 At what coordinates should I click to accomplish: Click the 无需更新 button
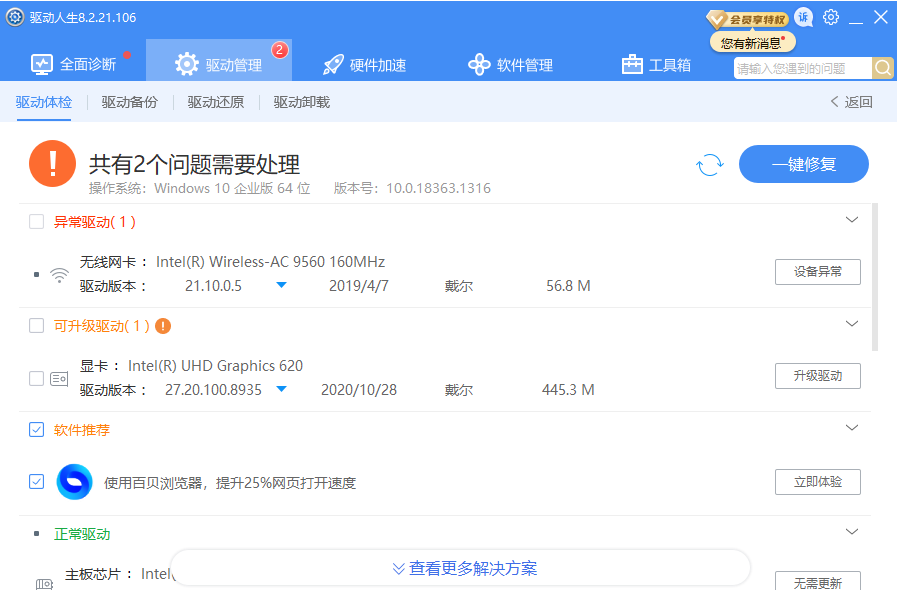(x=817, y=582)
